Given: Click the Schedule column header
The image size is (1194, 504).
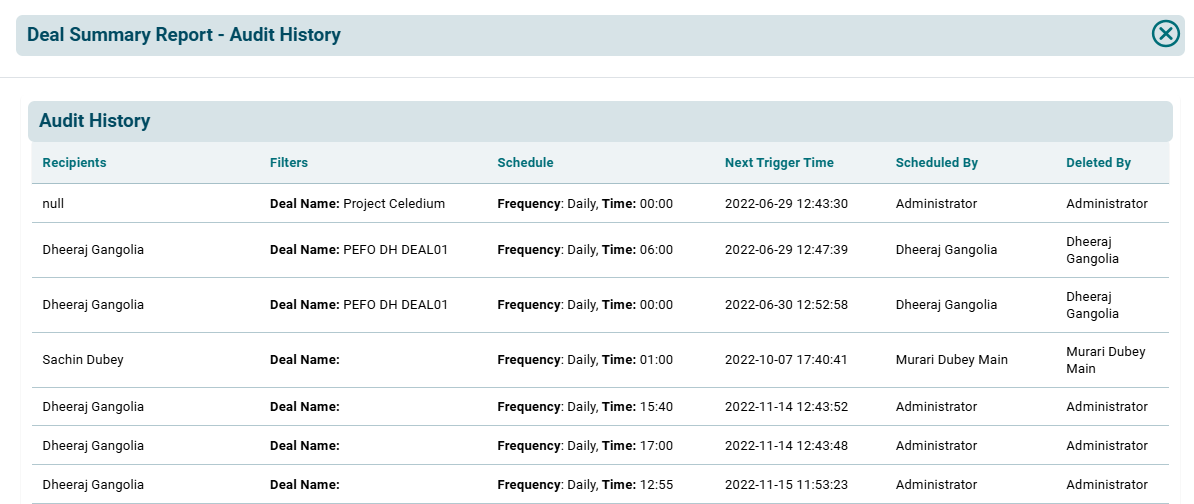Looking at the screenshot, I should pos(525,162).
